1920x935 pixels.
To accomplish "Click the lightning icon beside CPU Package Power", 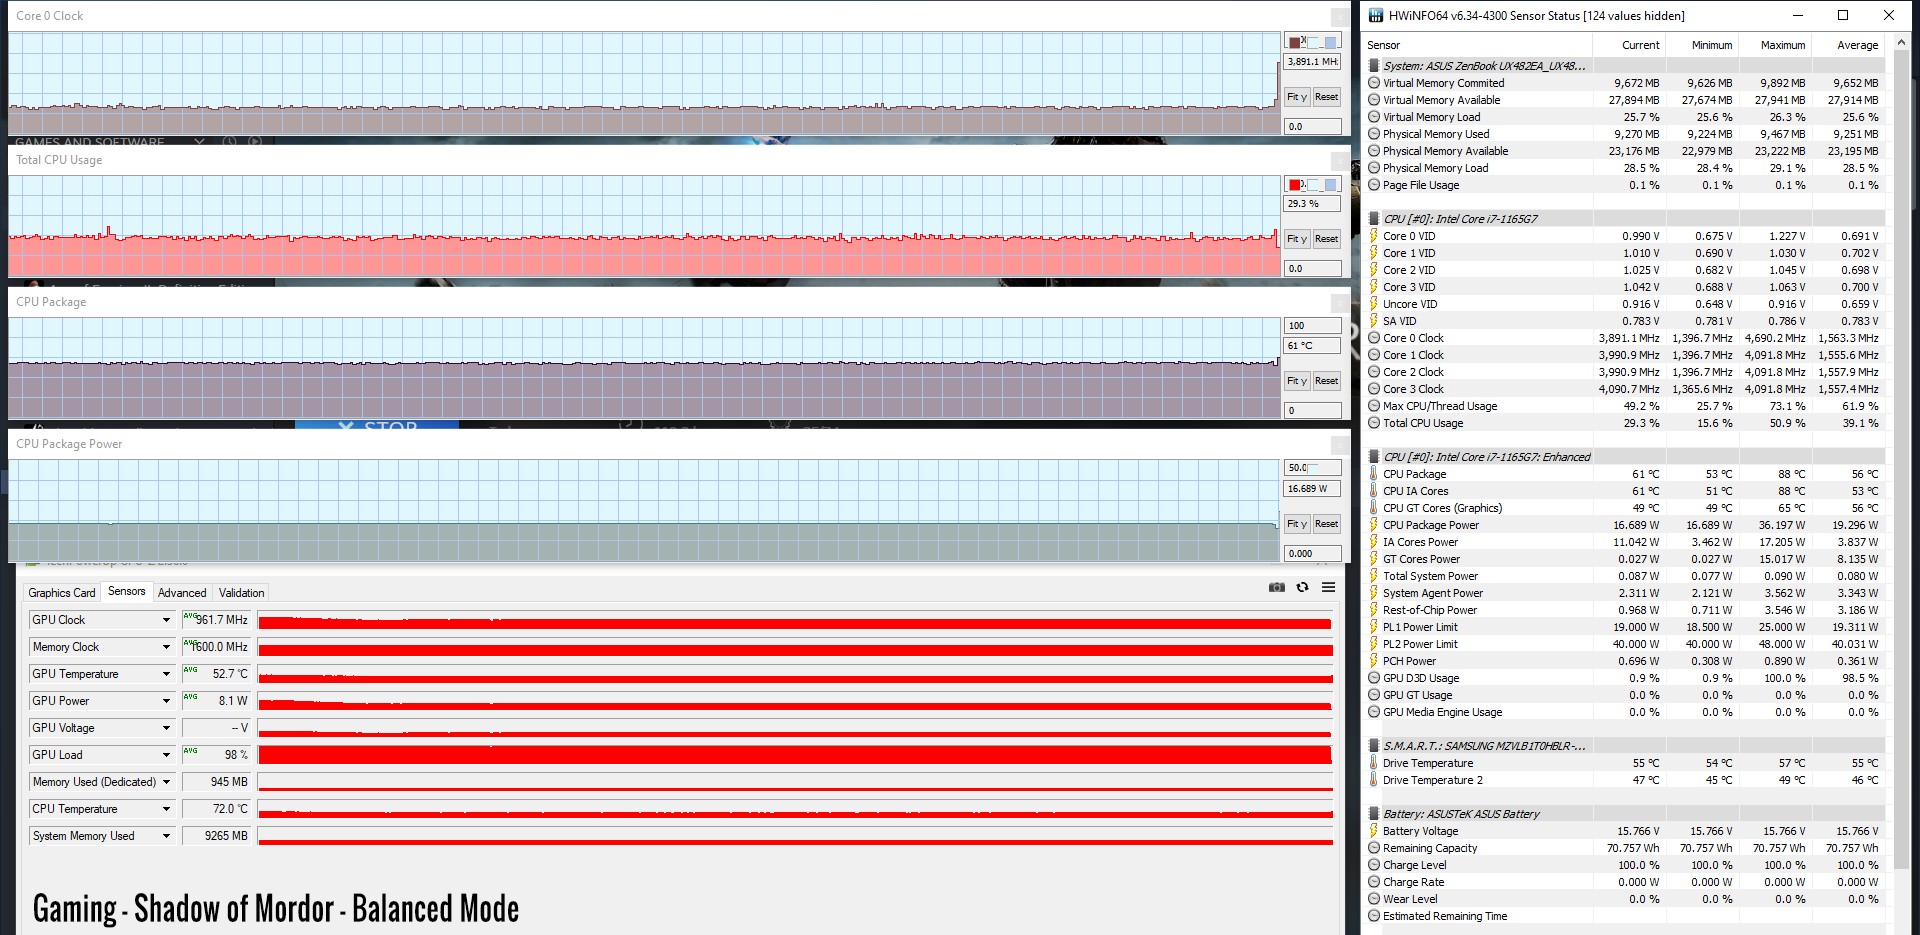I will coord(1374,525).
